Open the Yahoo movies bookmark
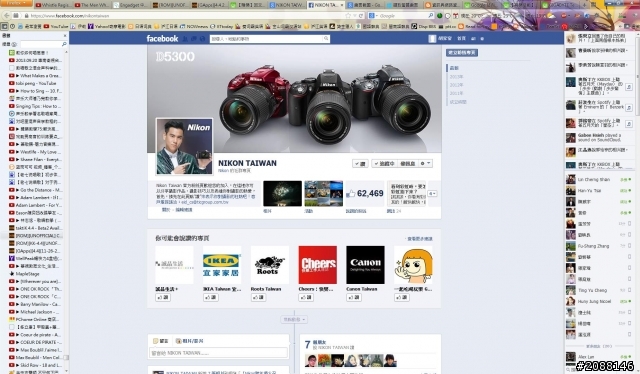The image size is (640, 374). coord(107,26)
